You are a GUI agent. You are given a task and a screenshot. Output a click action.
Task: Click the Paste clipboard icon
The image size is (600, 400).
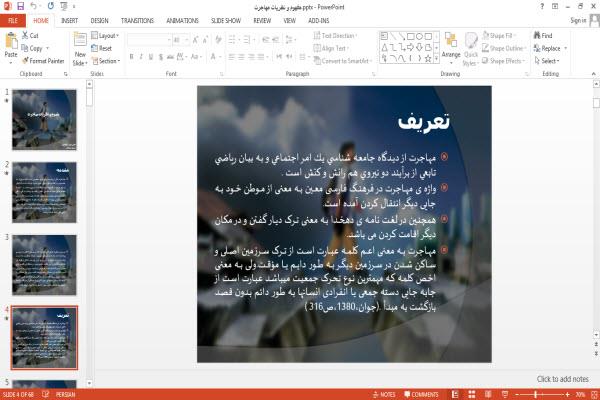click(11, 41)
